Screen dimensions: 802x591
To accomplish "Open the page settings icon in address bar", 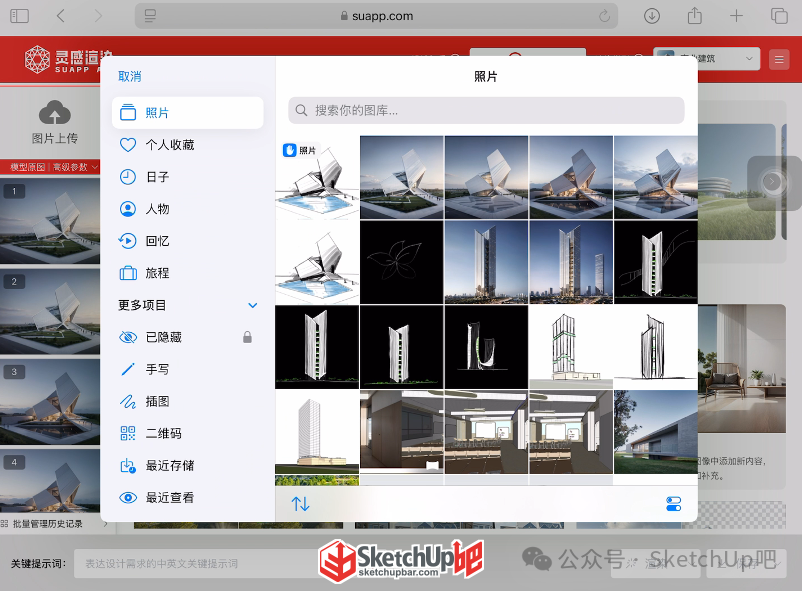I will [150, 16].
